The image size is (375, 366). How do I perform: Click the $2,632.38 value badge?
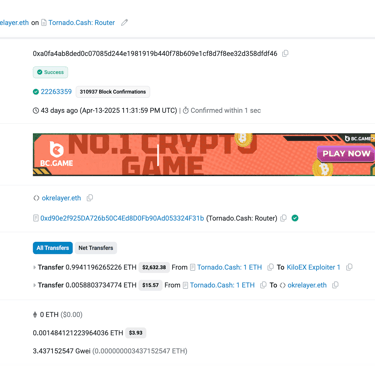[154, 267]
